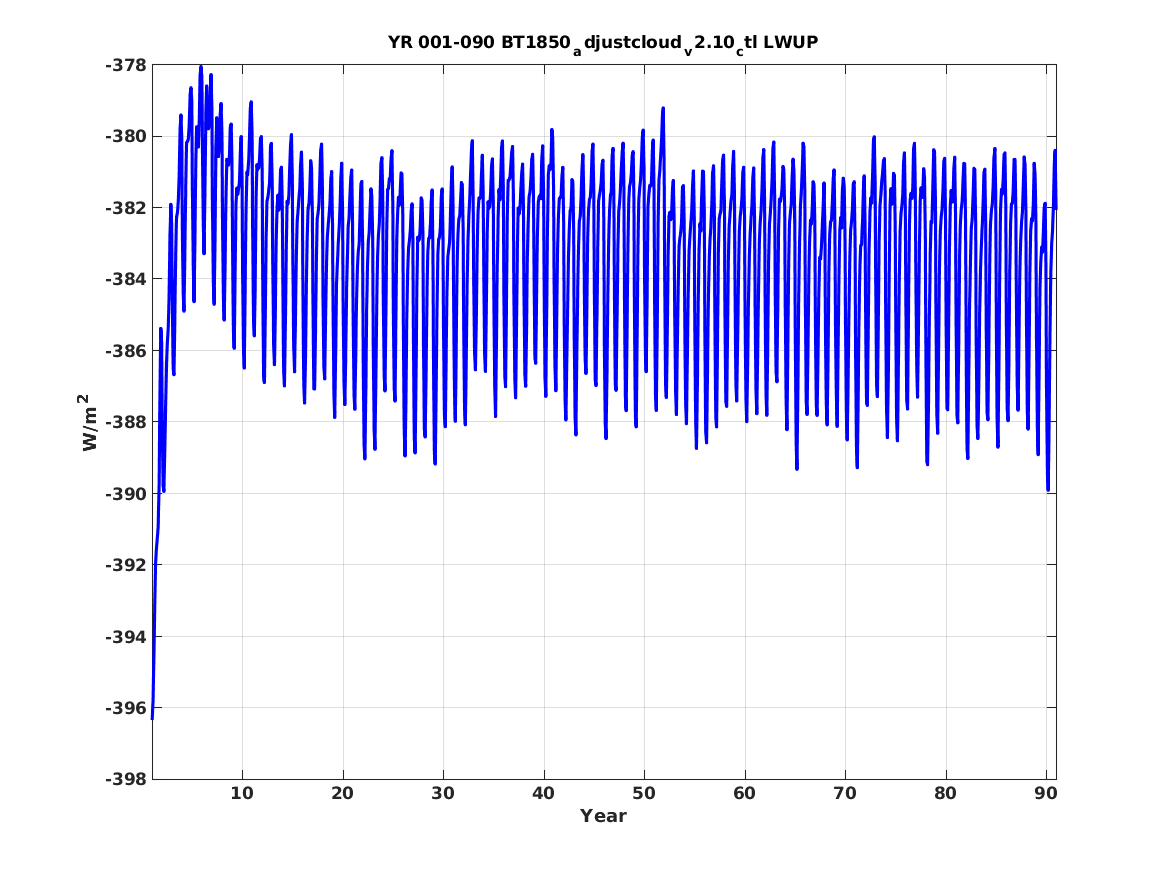Click the y-axis tick label '-394'
This screenshot has height=875, width=1167.
(126, 637)
